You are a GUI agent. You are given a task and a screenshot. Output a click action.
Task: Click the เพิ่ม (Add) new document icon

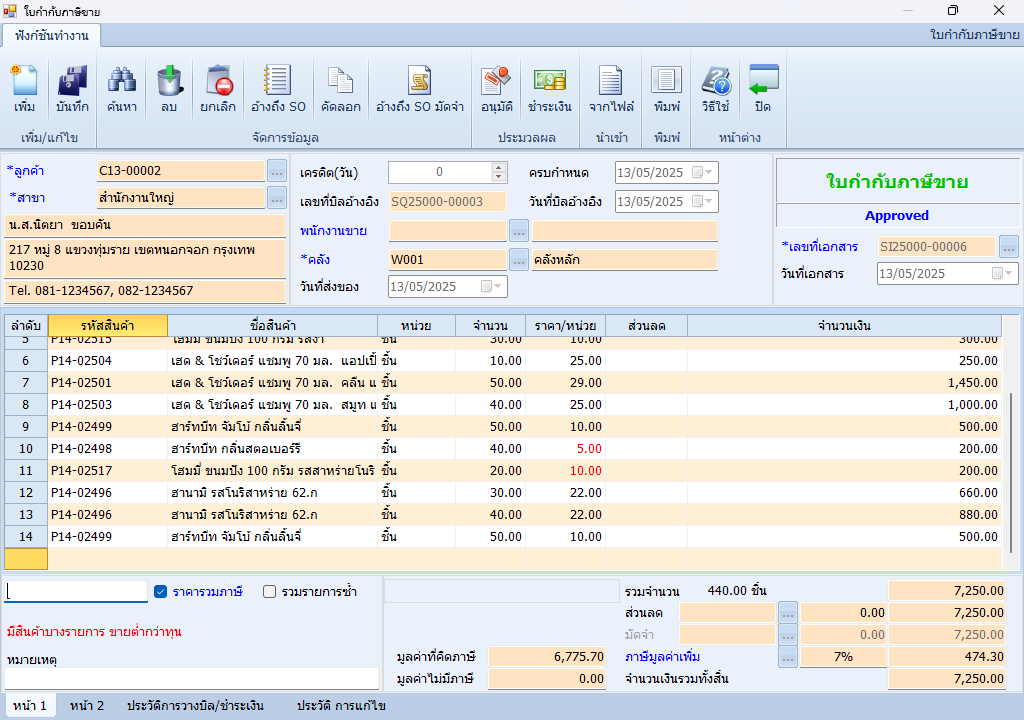[25, 88]
